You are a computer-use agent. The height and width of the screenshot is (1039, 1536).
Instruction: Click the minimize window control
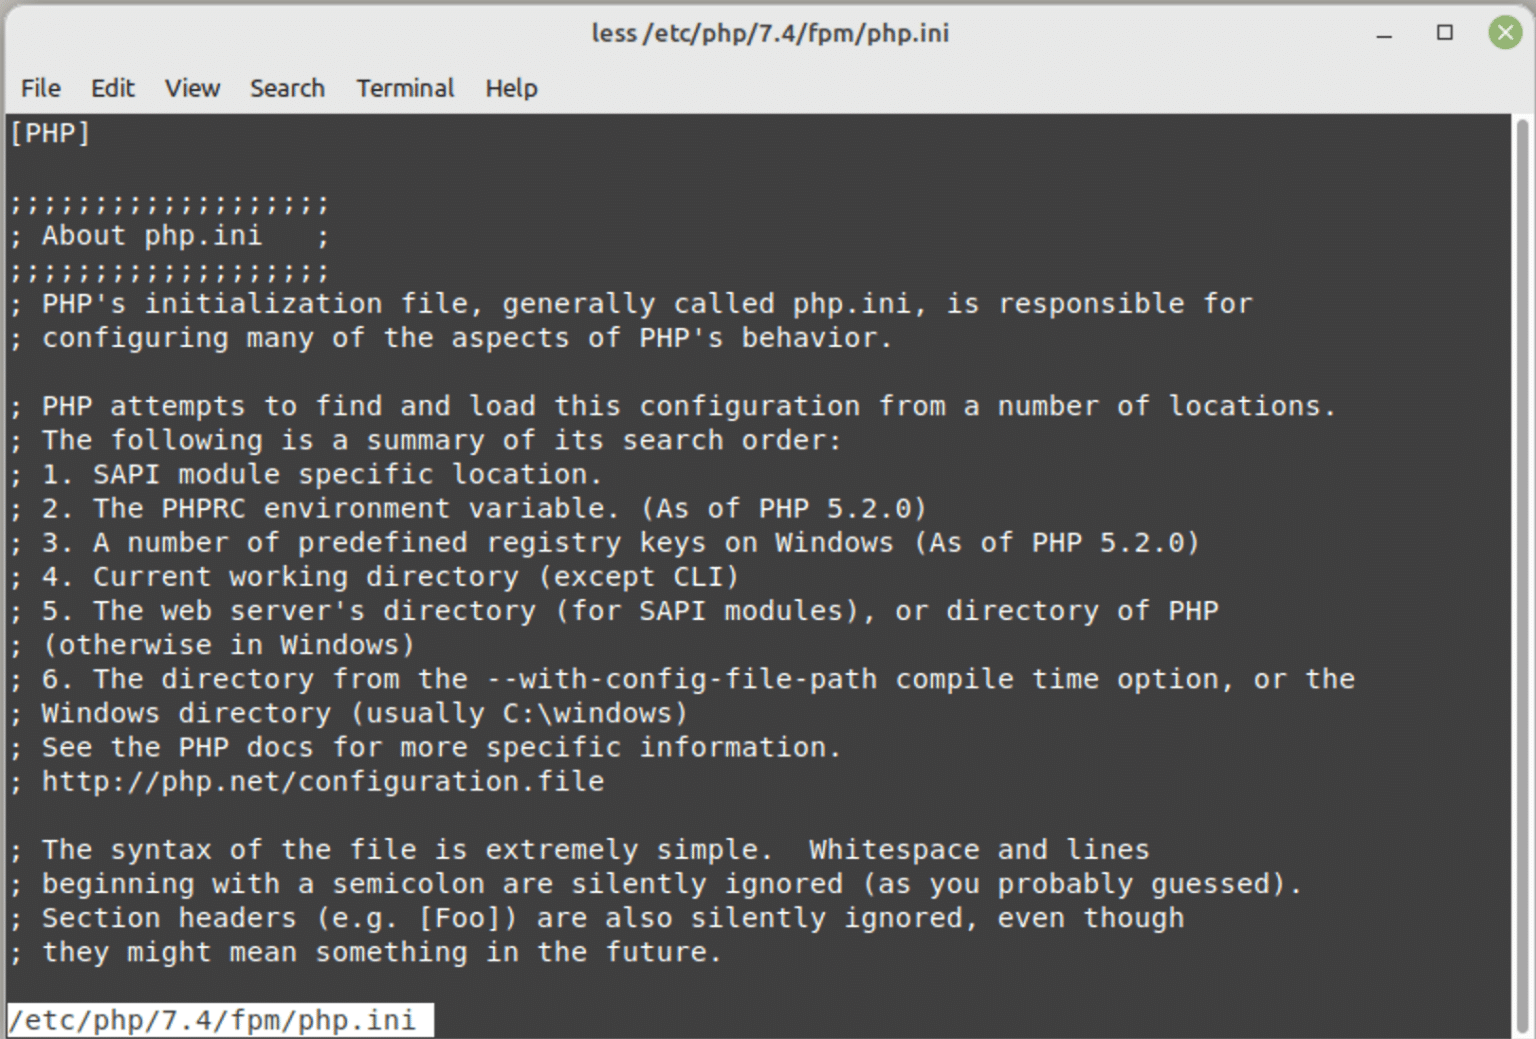[1384, 33]
